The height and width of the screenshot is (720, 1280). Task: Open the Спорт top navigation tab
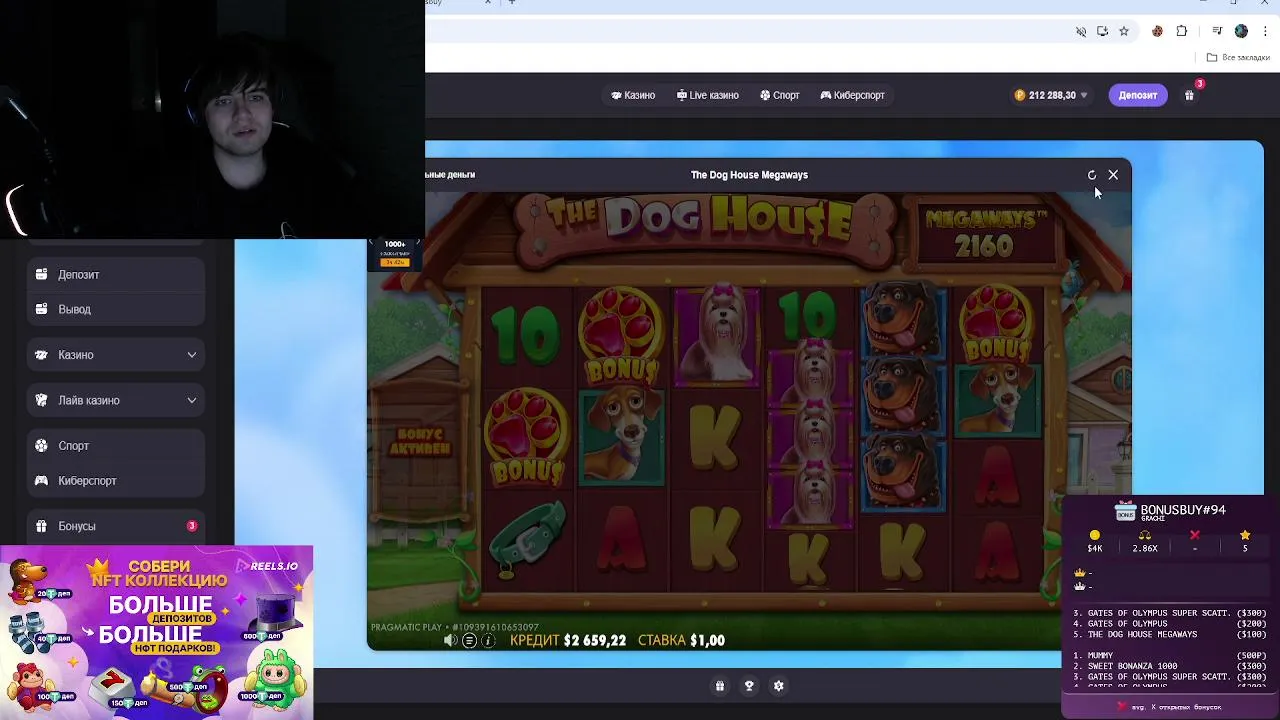pyautogui.click(x=779, y=95)
